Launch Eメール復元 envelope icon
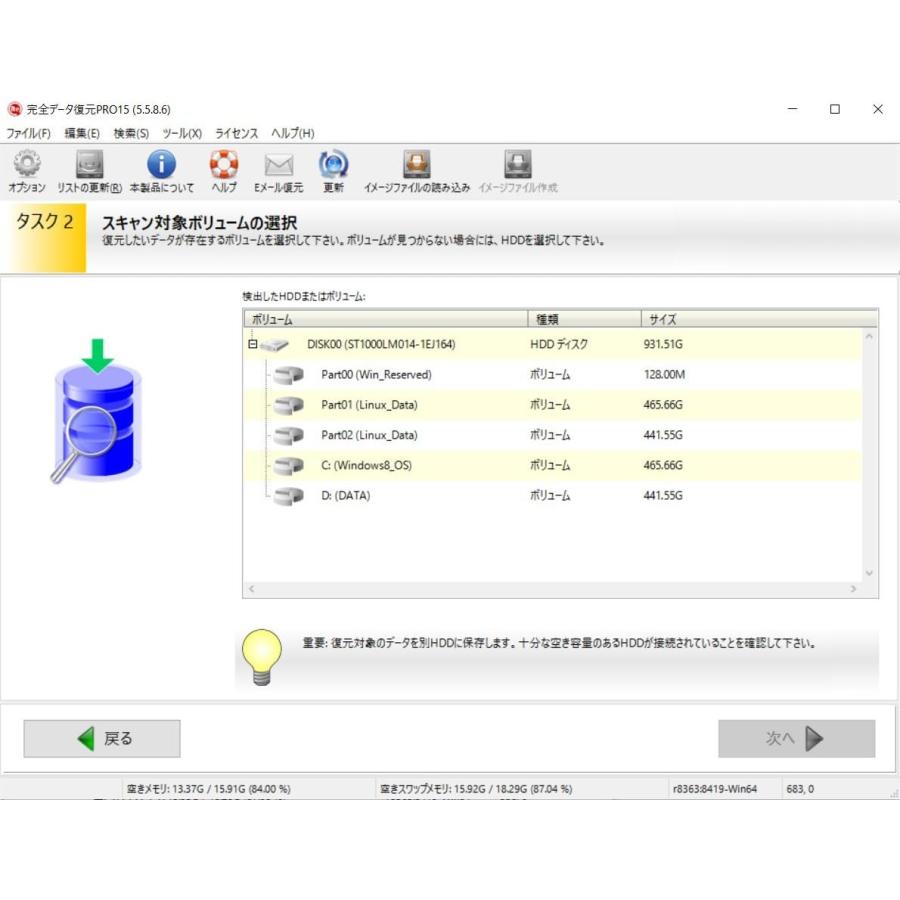Screen dimensions: 900x900 (278, 164)
